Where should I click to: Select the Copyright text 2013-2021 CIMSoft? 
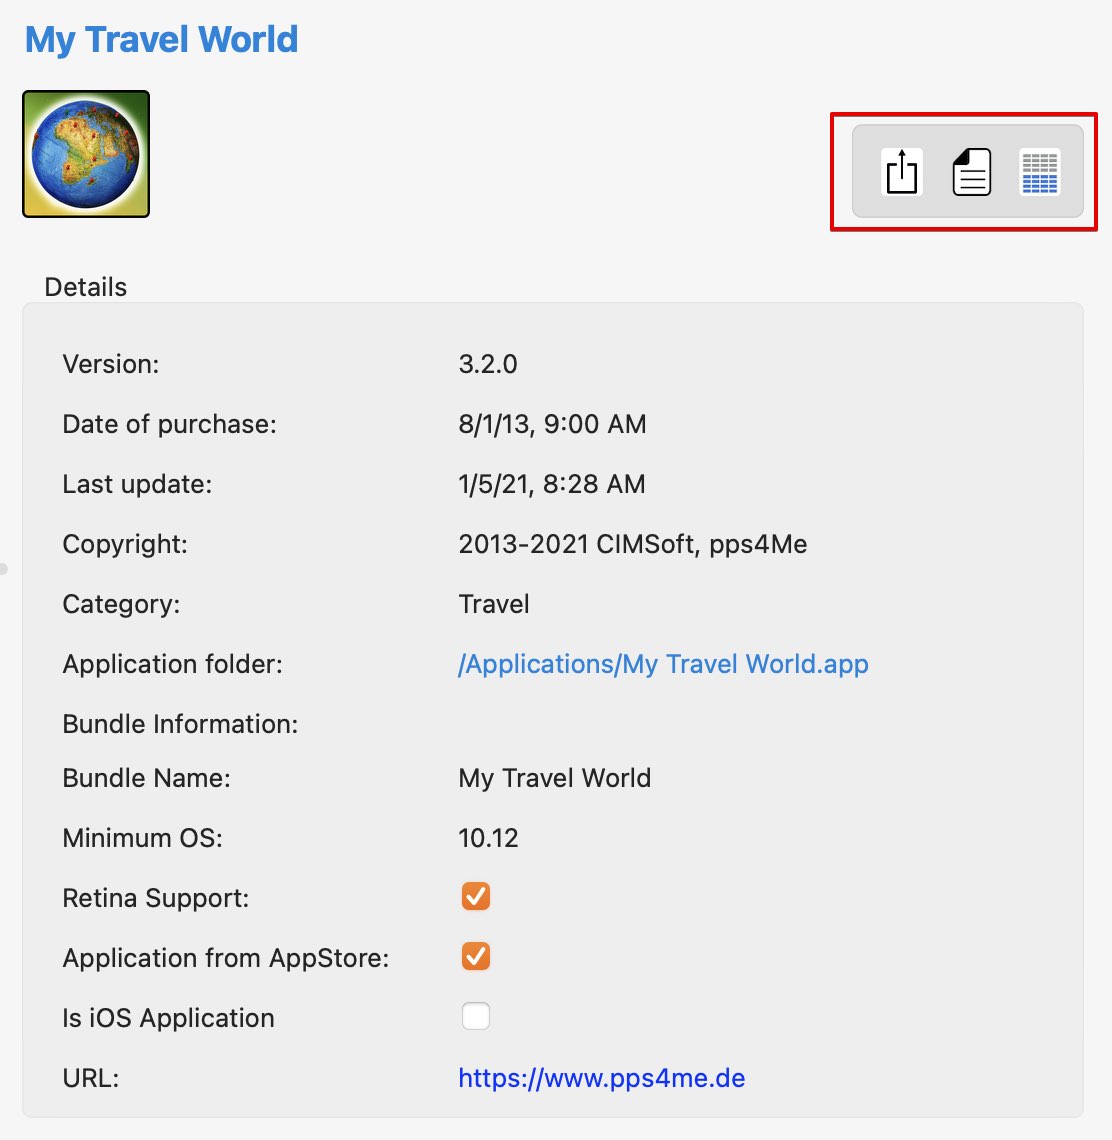tap(577, 544)
